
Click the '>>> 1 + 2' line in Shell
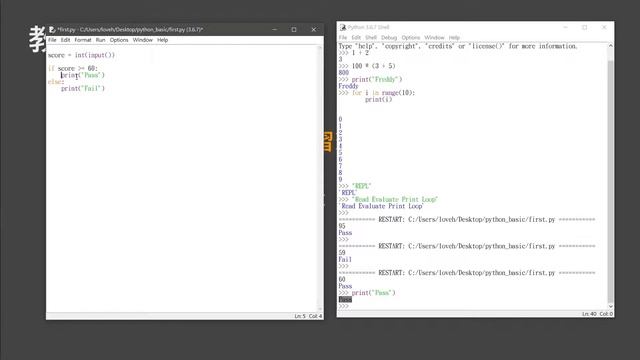point(353,53)
